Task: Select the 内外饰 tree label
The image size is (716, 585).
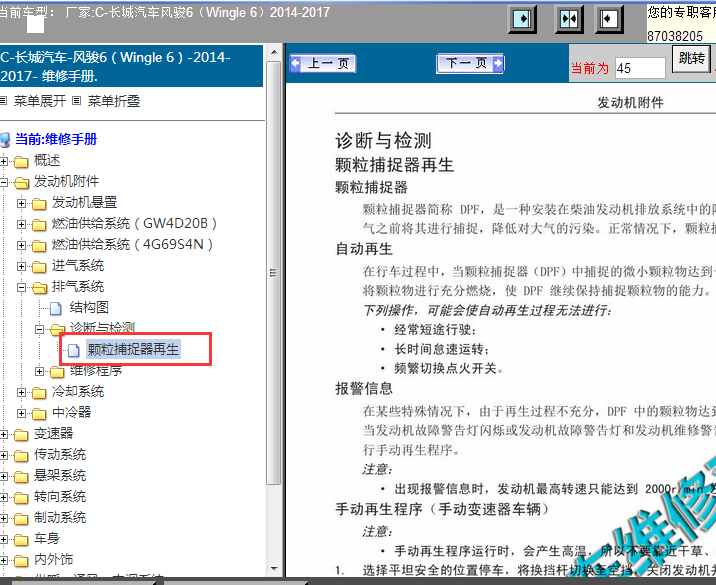Action: pyautogui.click(x=53, y=559)
